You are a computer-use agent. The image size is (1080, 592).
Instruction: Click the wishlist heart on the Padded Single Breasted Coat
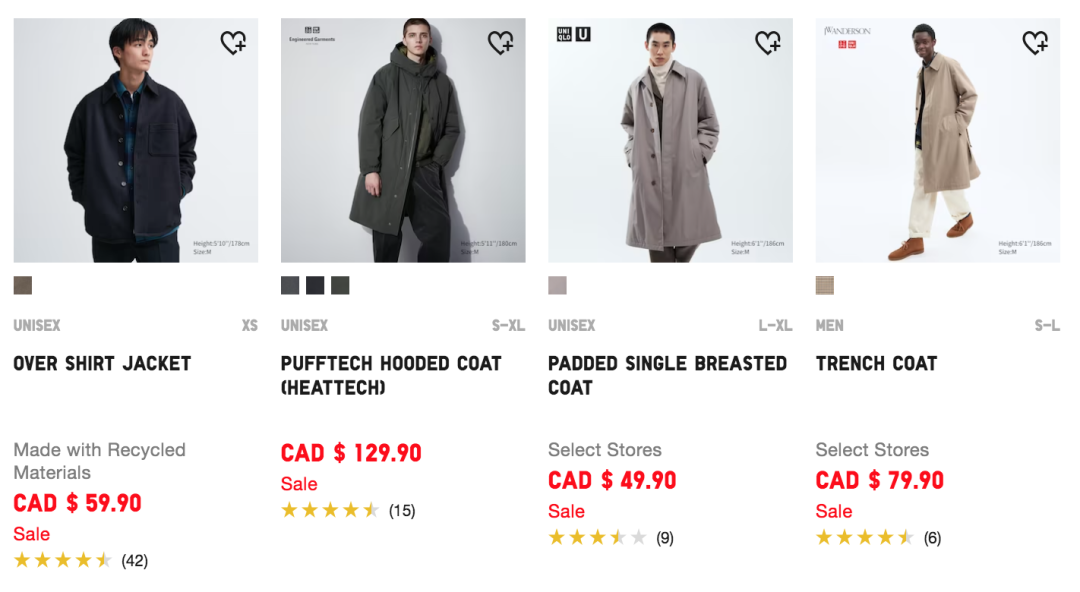click(768, 41)
